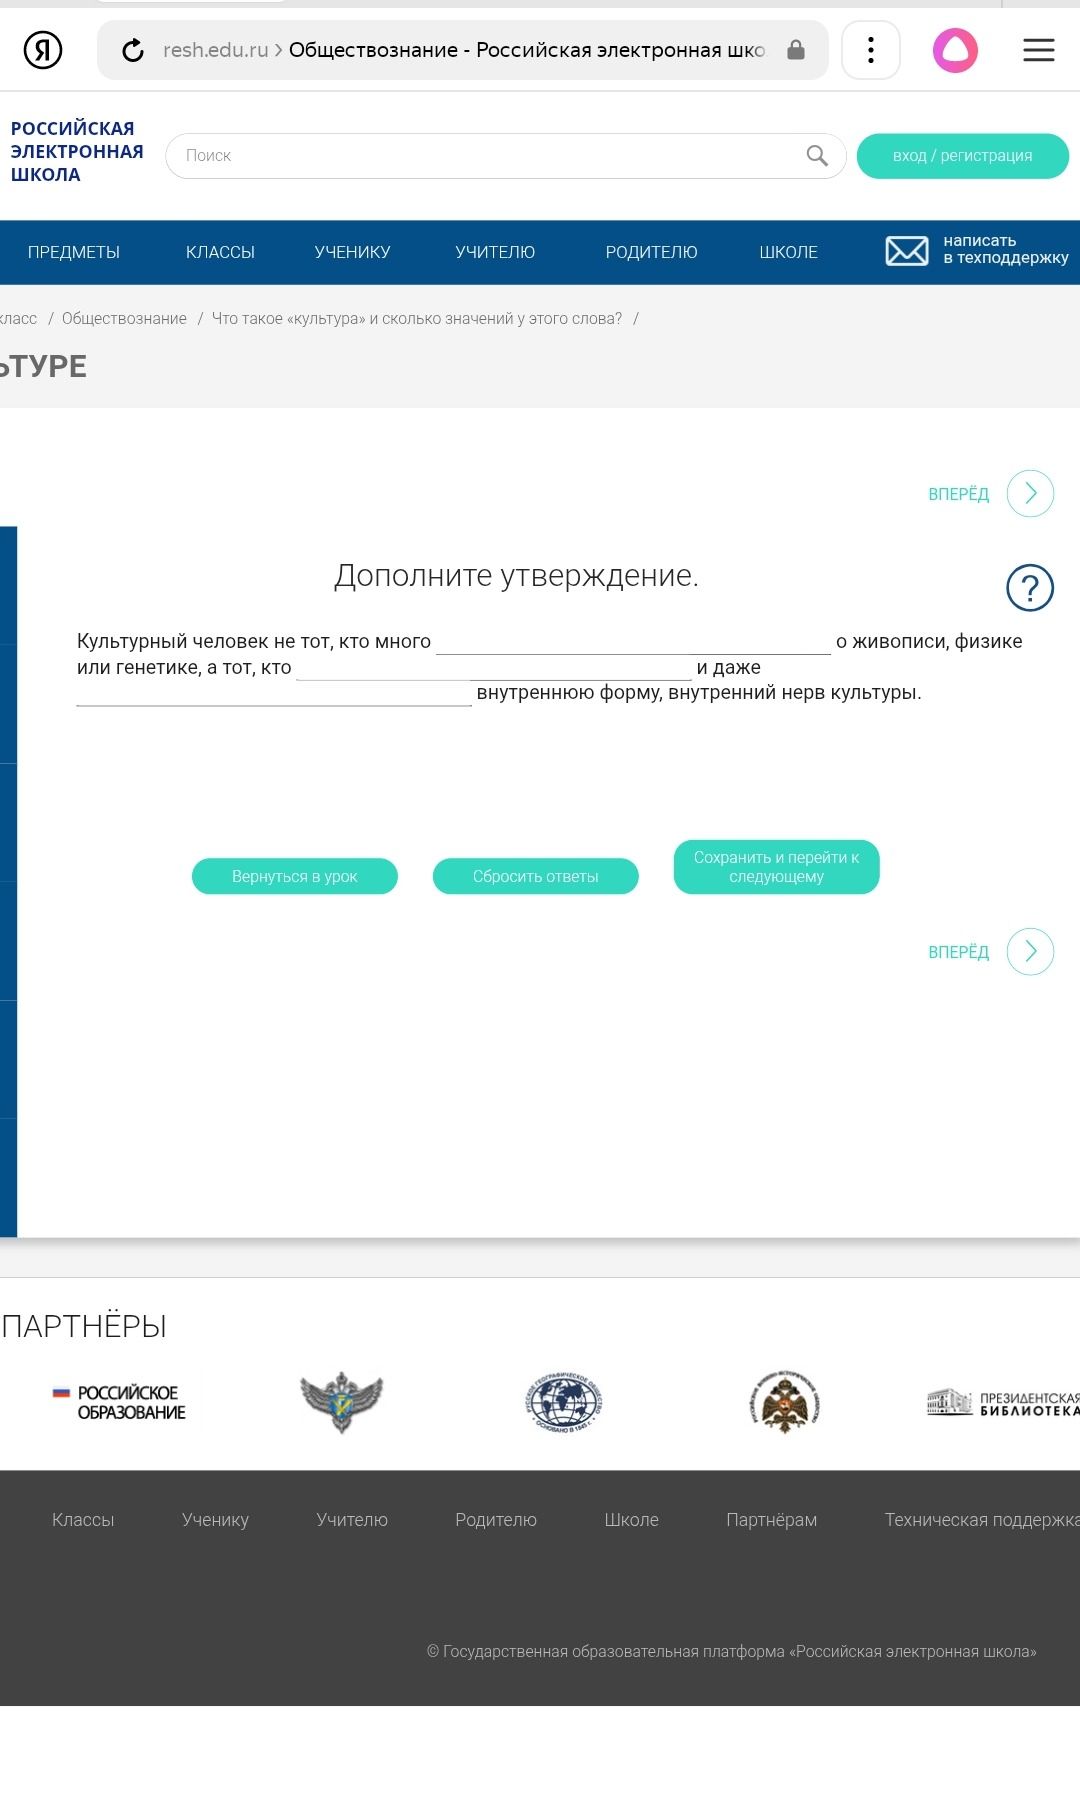The image size is (1080, 1800).
Task: Select the УЧИТЕЛЮ navigation item
Action: pyautogui.click(x=495, y=252)
